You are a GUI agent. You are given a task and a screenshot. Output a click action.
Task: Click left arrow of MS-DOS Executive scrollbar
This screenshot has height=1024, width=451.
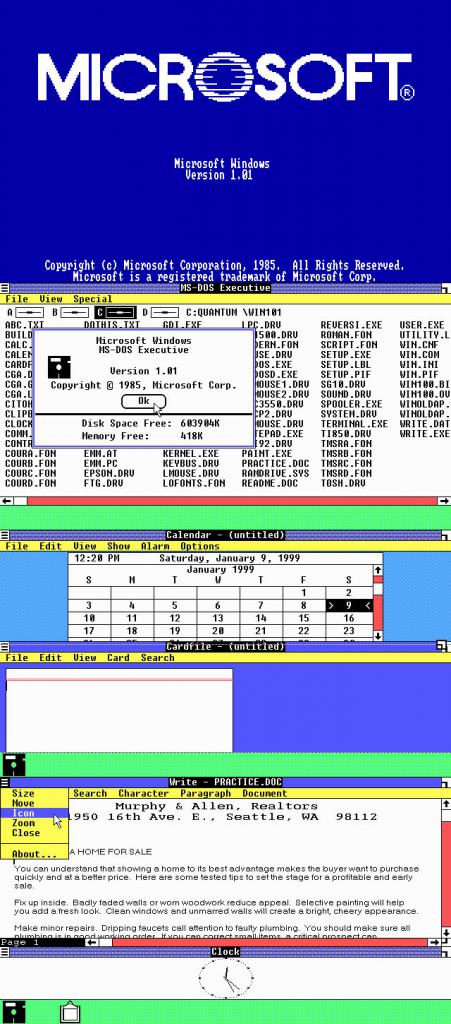7,501
